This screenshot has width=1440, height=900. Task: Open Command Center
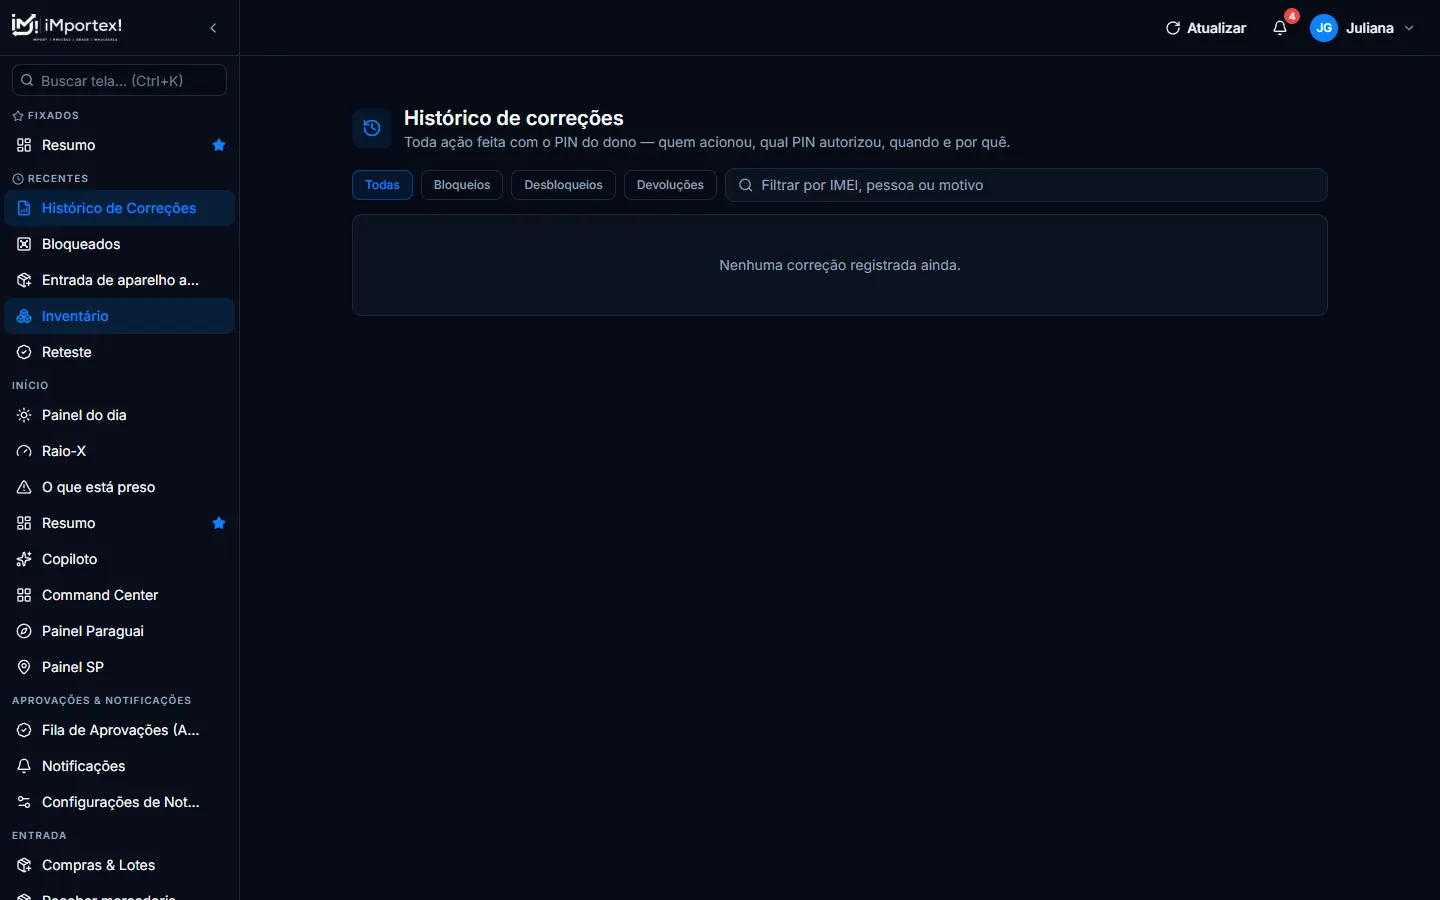[x=119, y=595]
